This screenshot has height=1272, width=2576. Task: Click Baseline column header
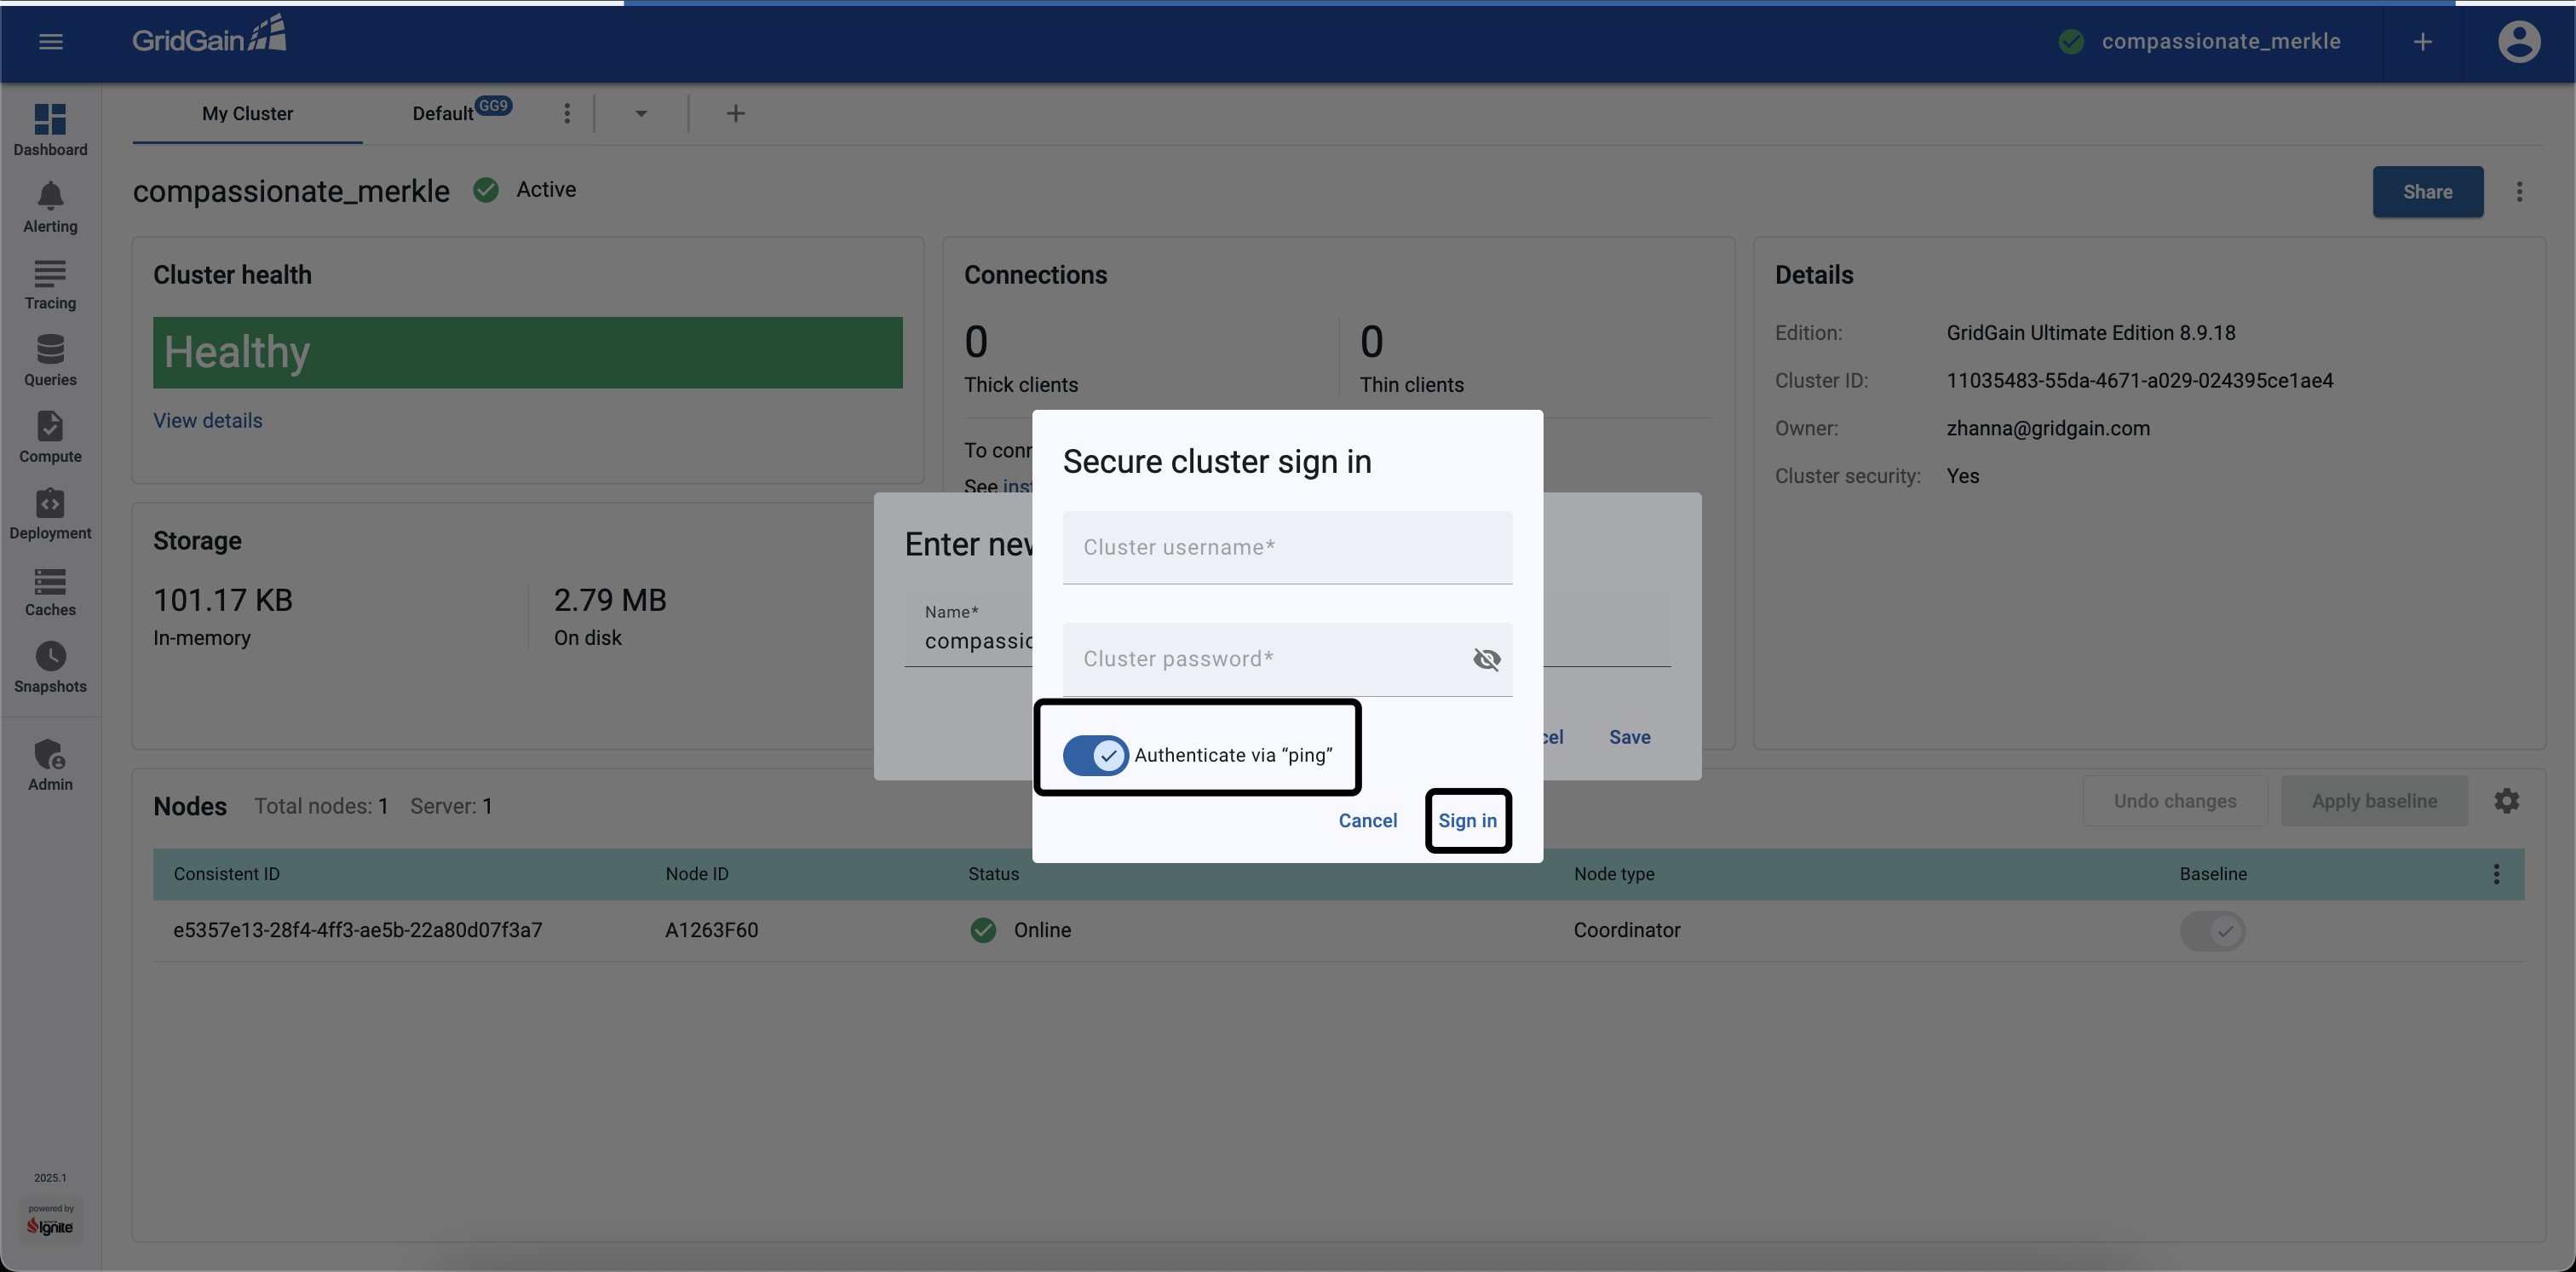coord(2212,874)
